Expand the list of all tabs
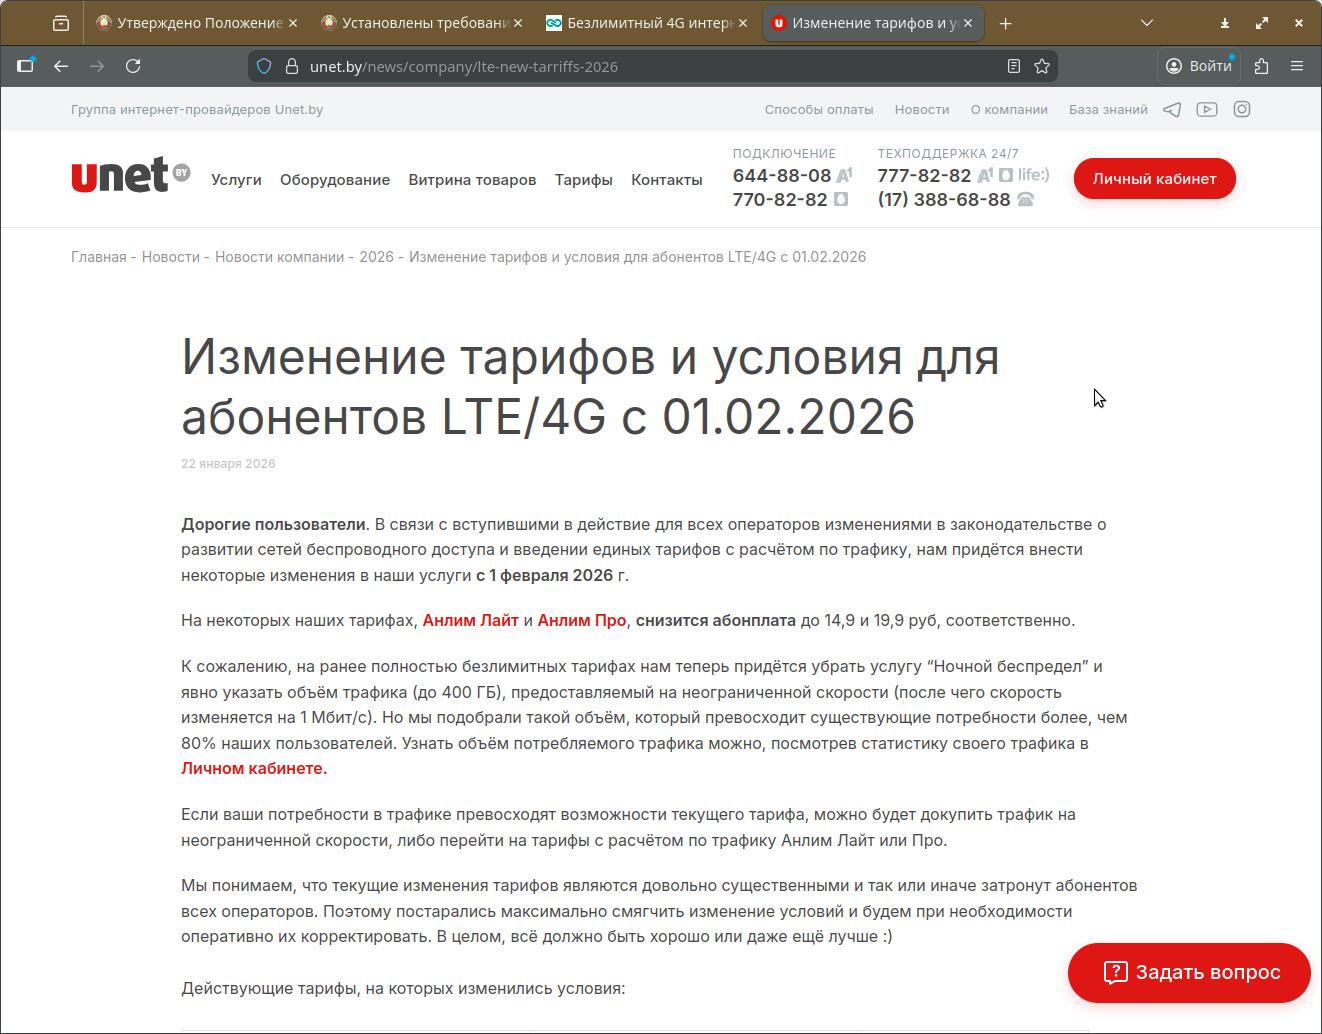The image size is (1322, 1034). pos(1147,23)
